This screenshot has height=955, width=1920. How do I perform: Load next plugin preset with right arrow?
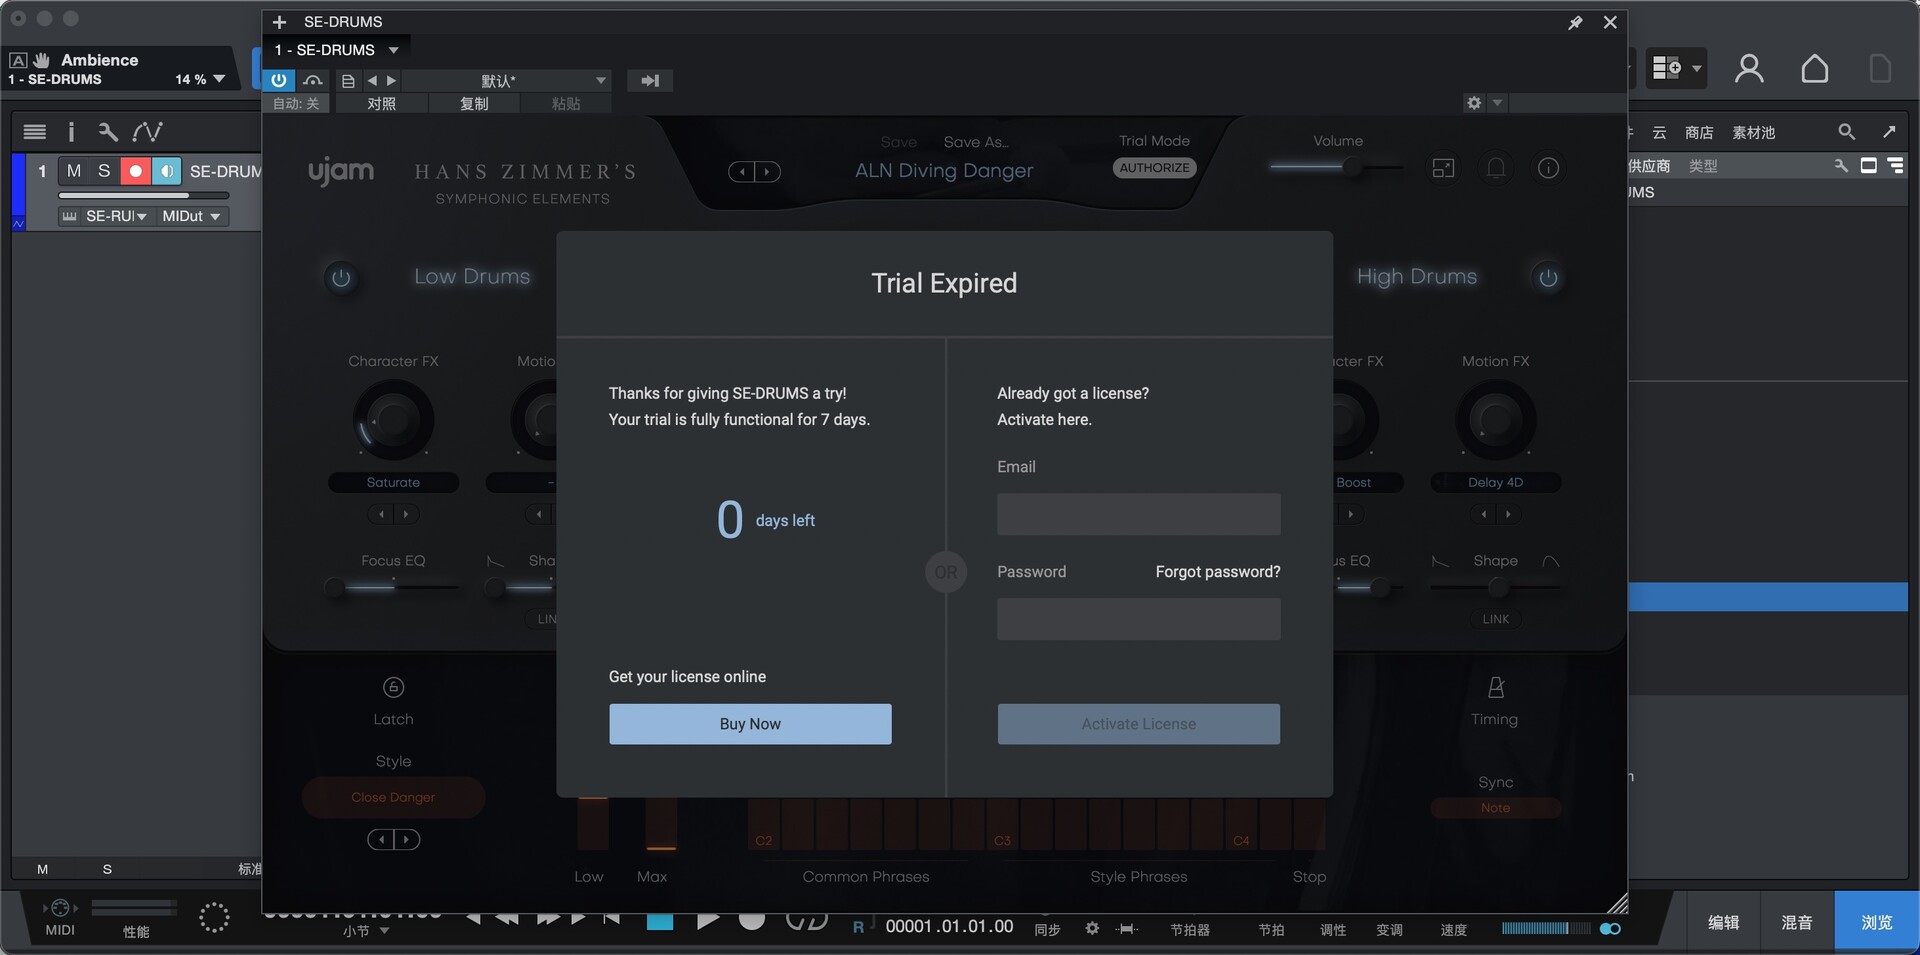[391, 80]
